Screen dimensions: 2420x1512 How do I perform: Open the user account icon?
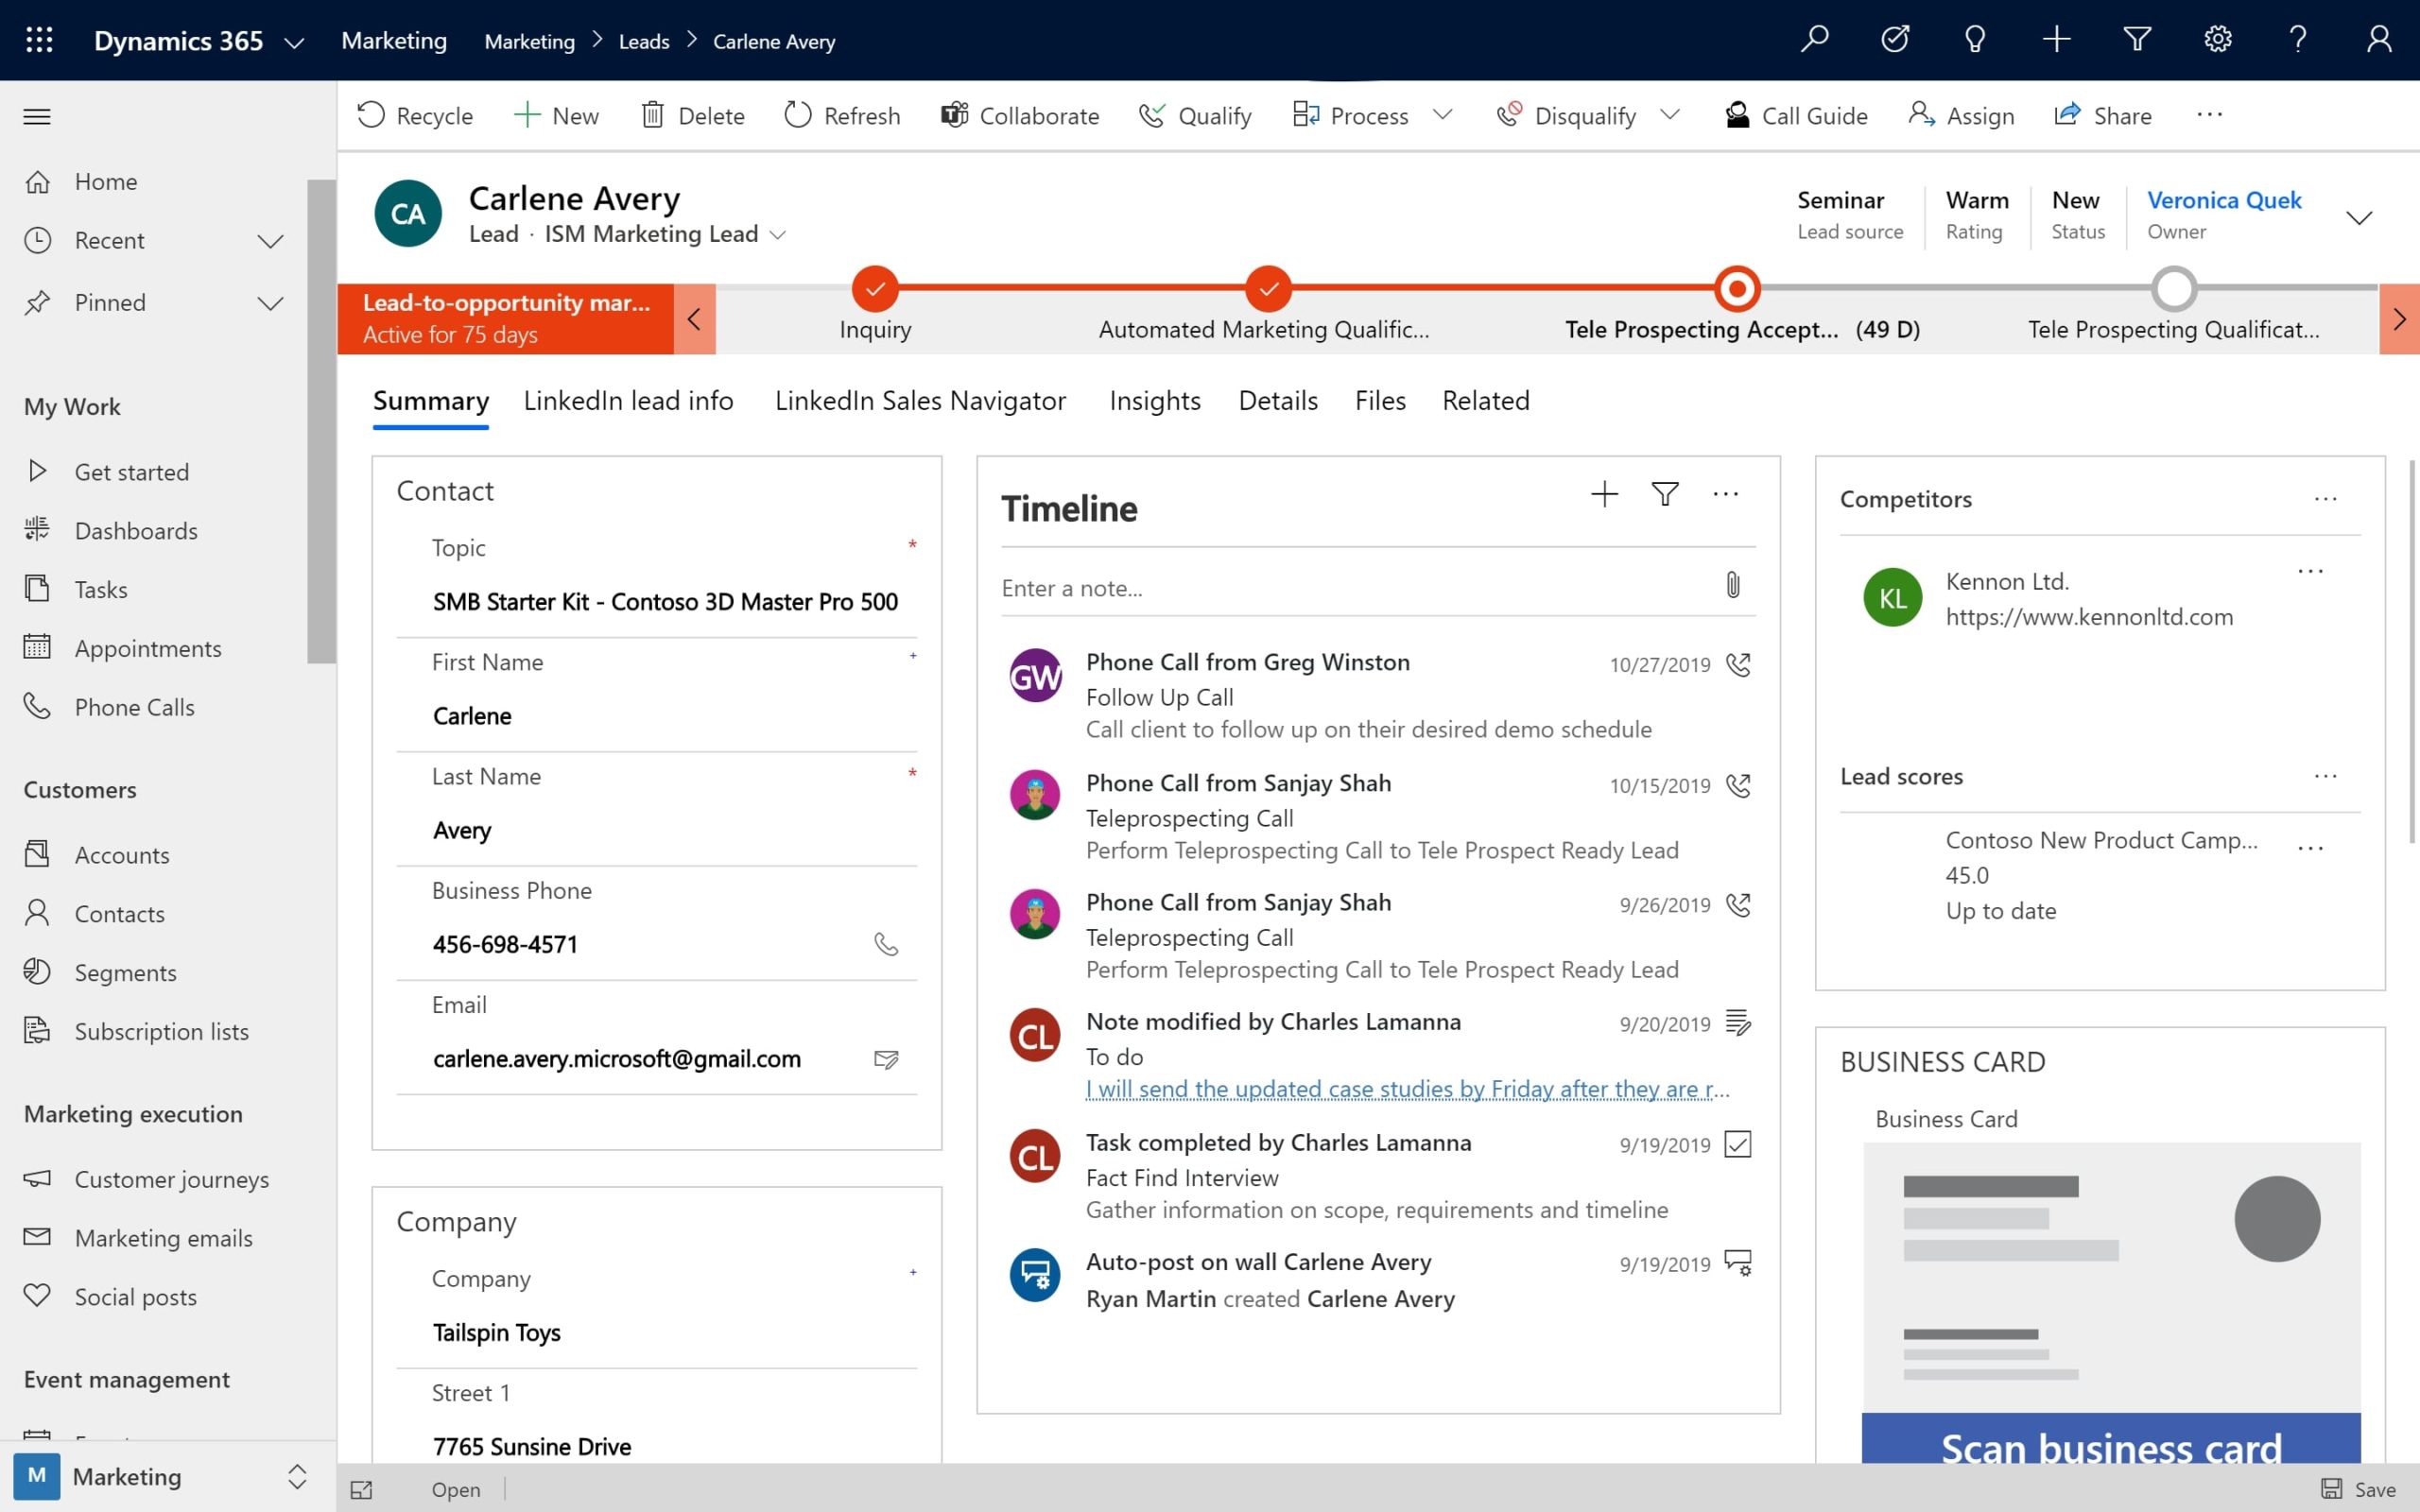pos(2379,40)
